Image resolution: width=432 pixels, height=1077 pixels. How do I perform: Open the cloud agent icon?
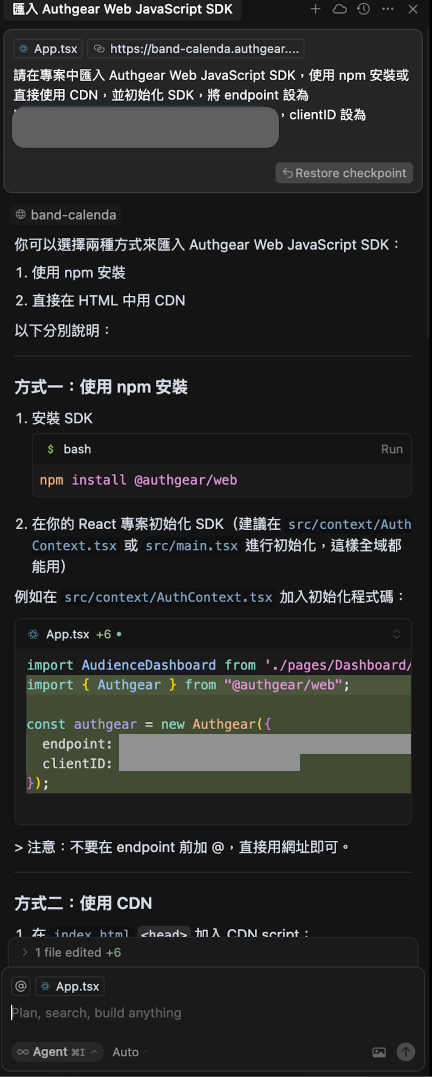339,10
